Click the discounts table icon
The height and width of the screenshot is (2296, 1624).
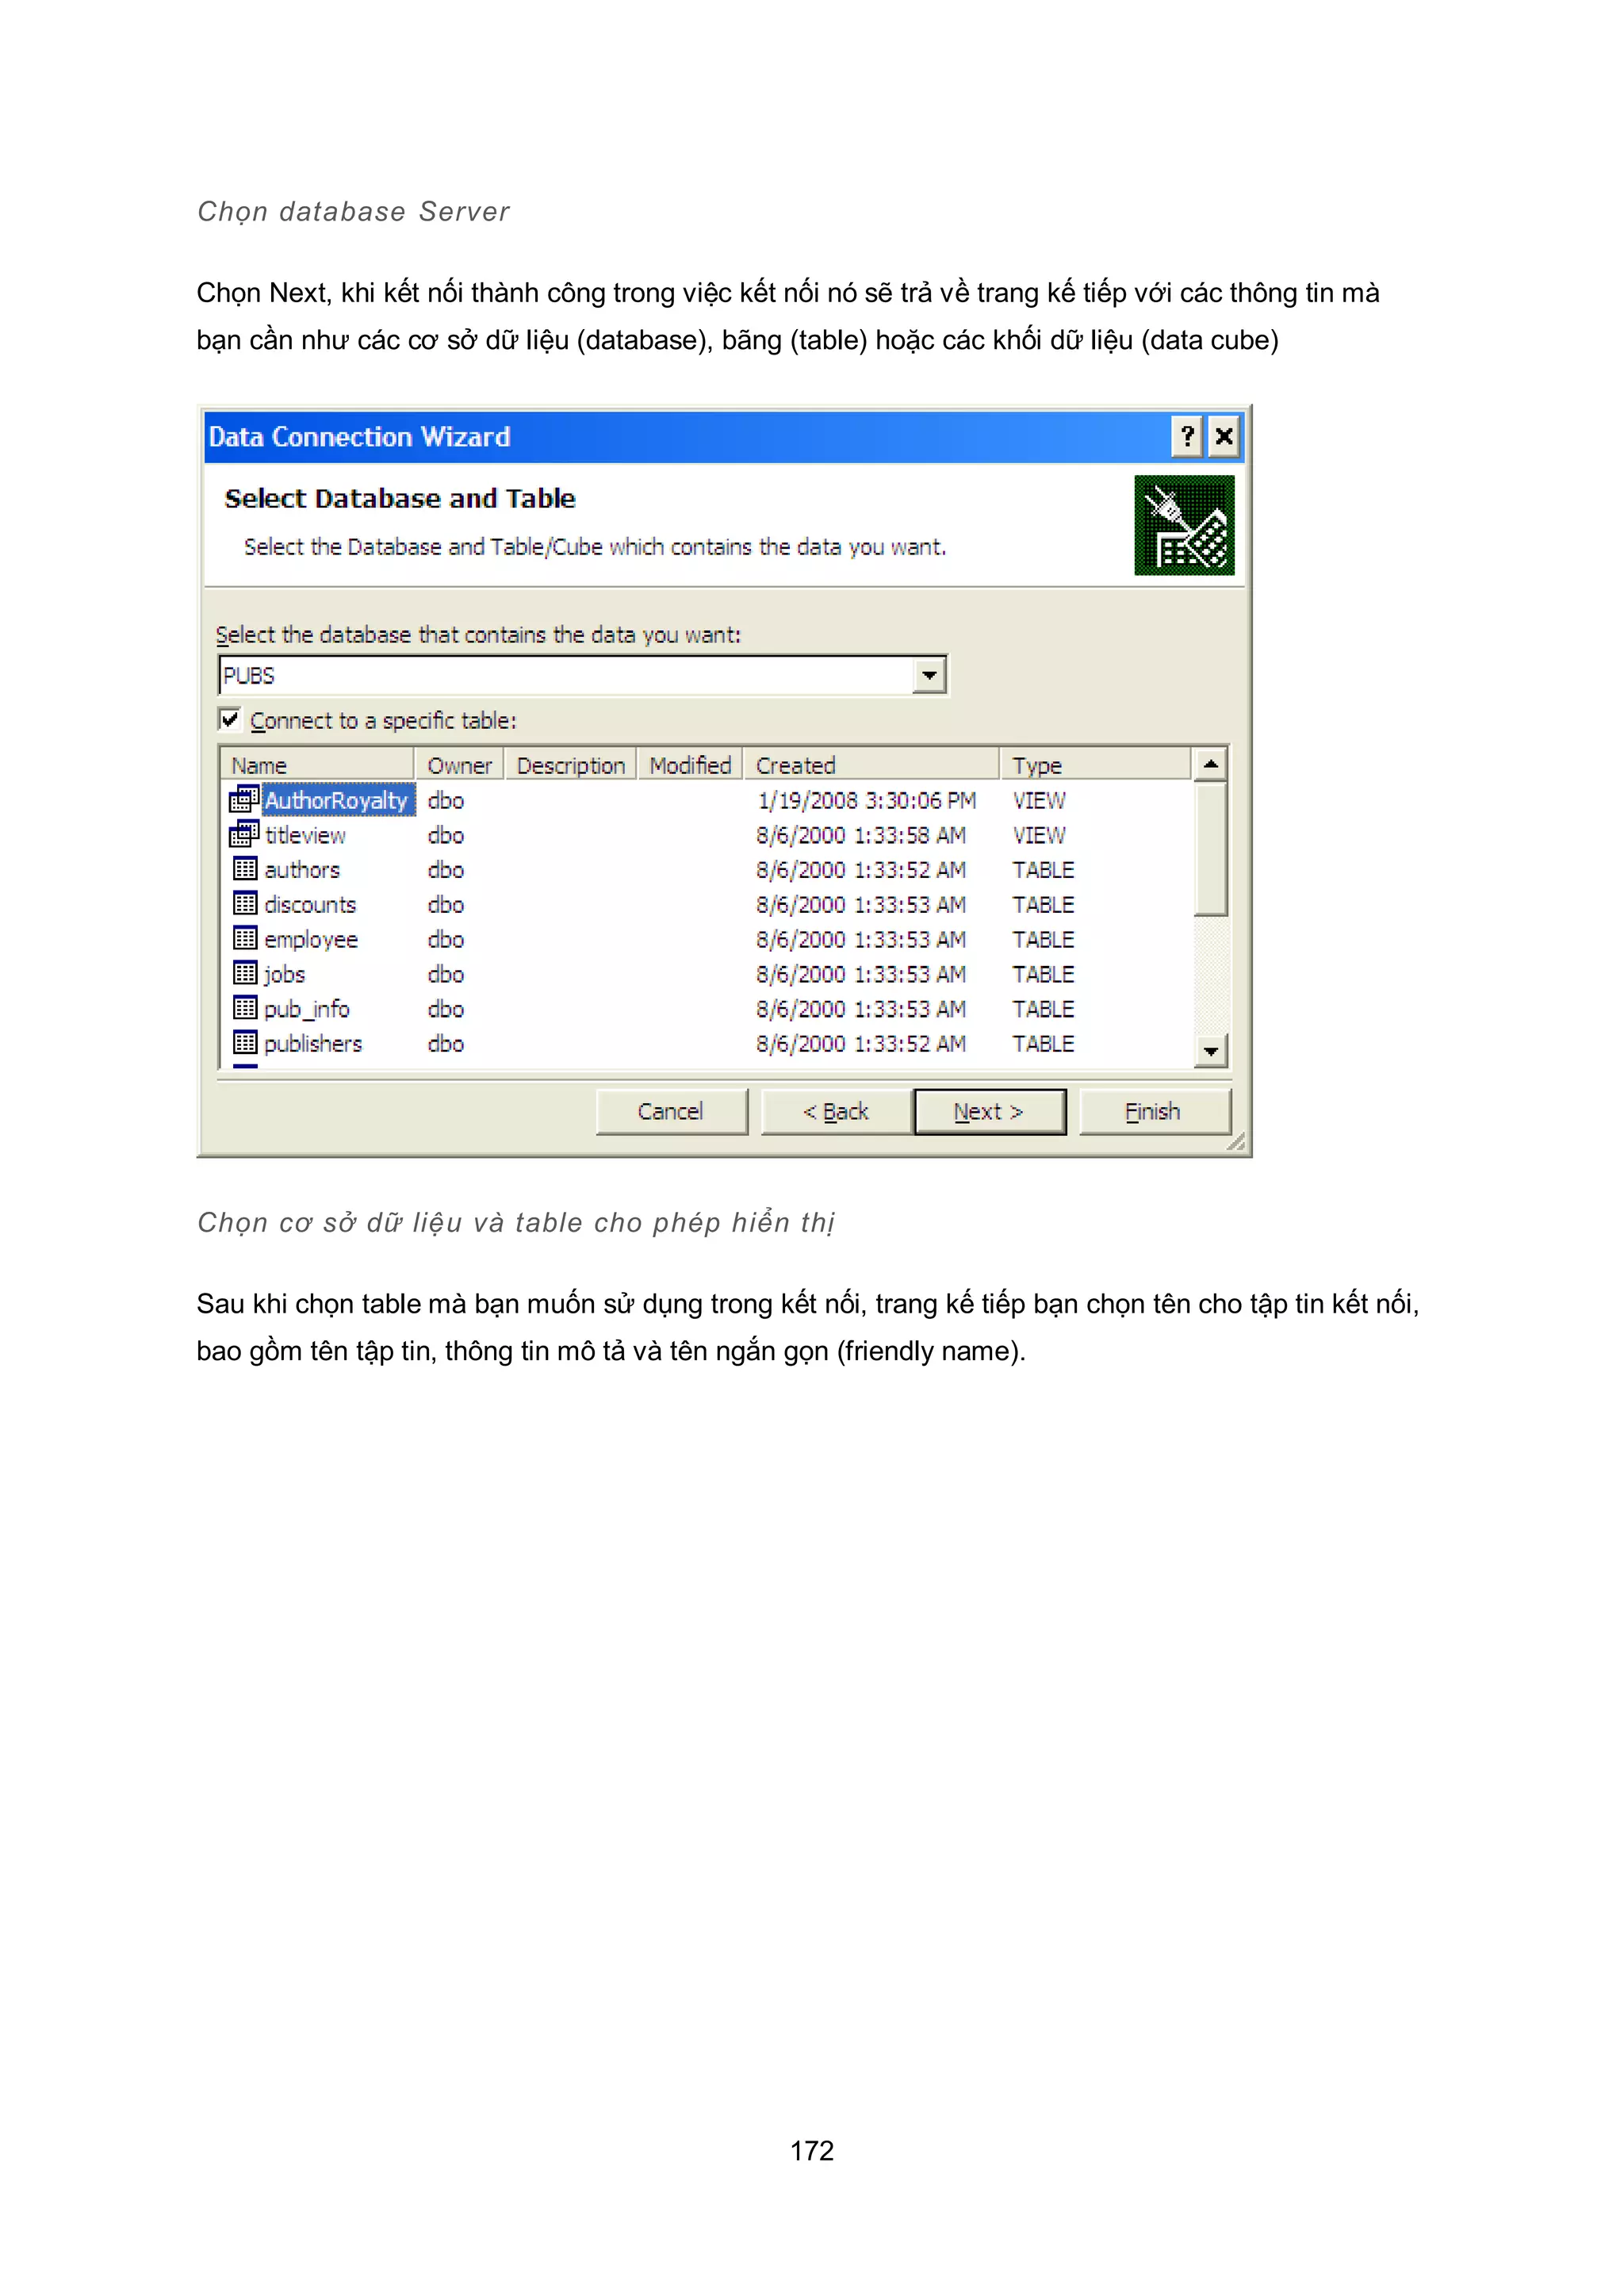point(245,903)
